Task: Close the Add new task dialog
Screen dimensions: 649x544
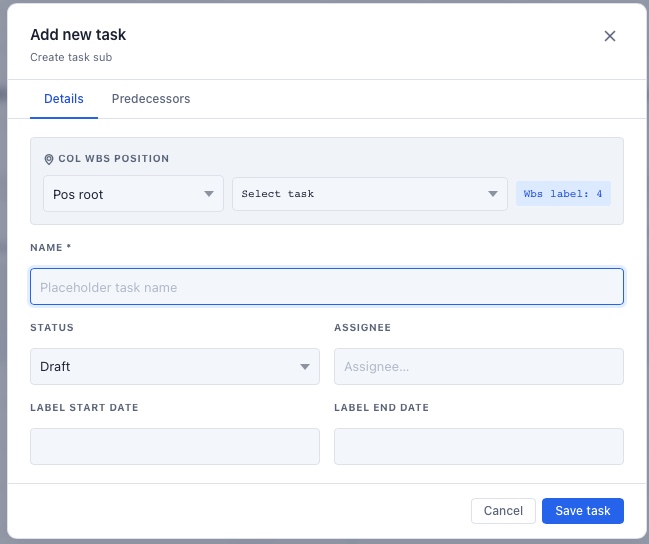Action: [610, 36]
